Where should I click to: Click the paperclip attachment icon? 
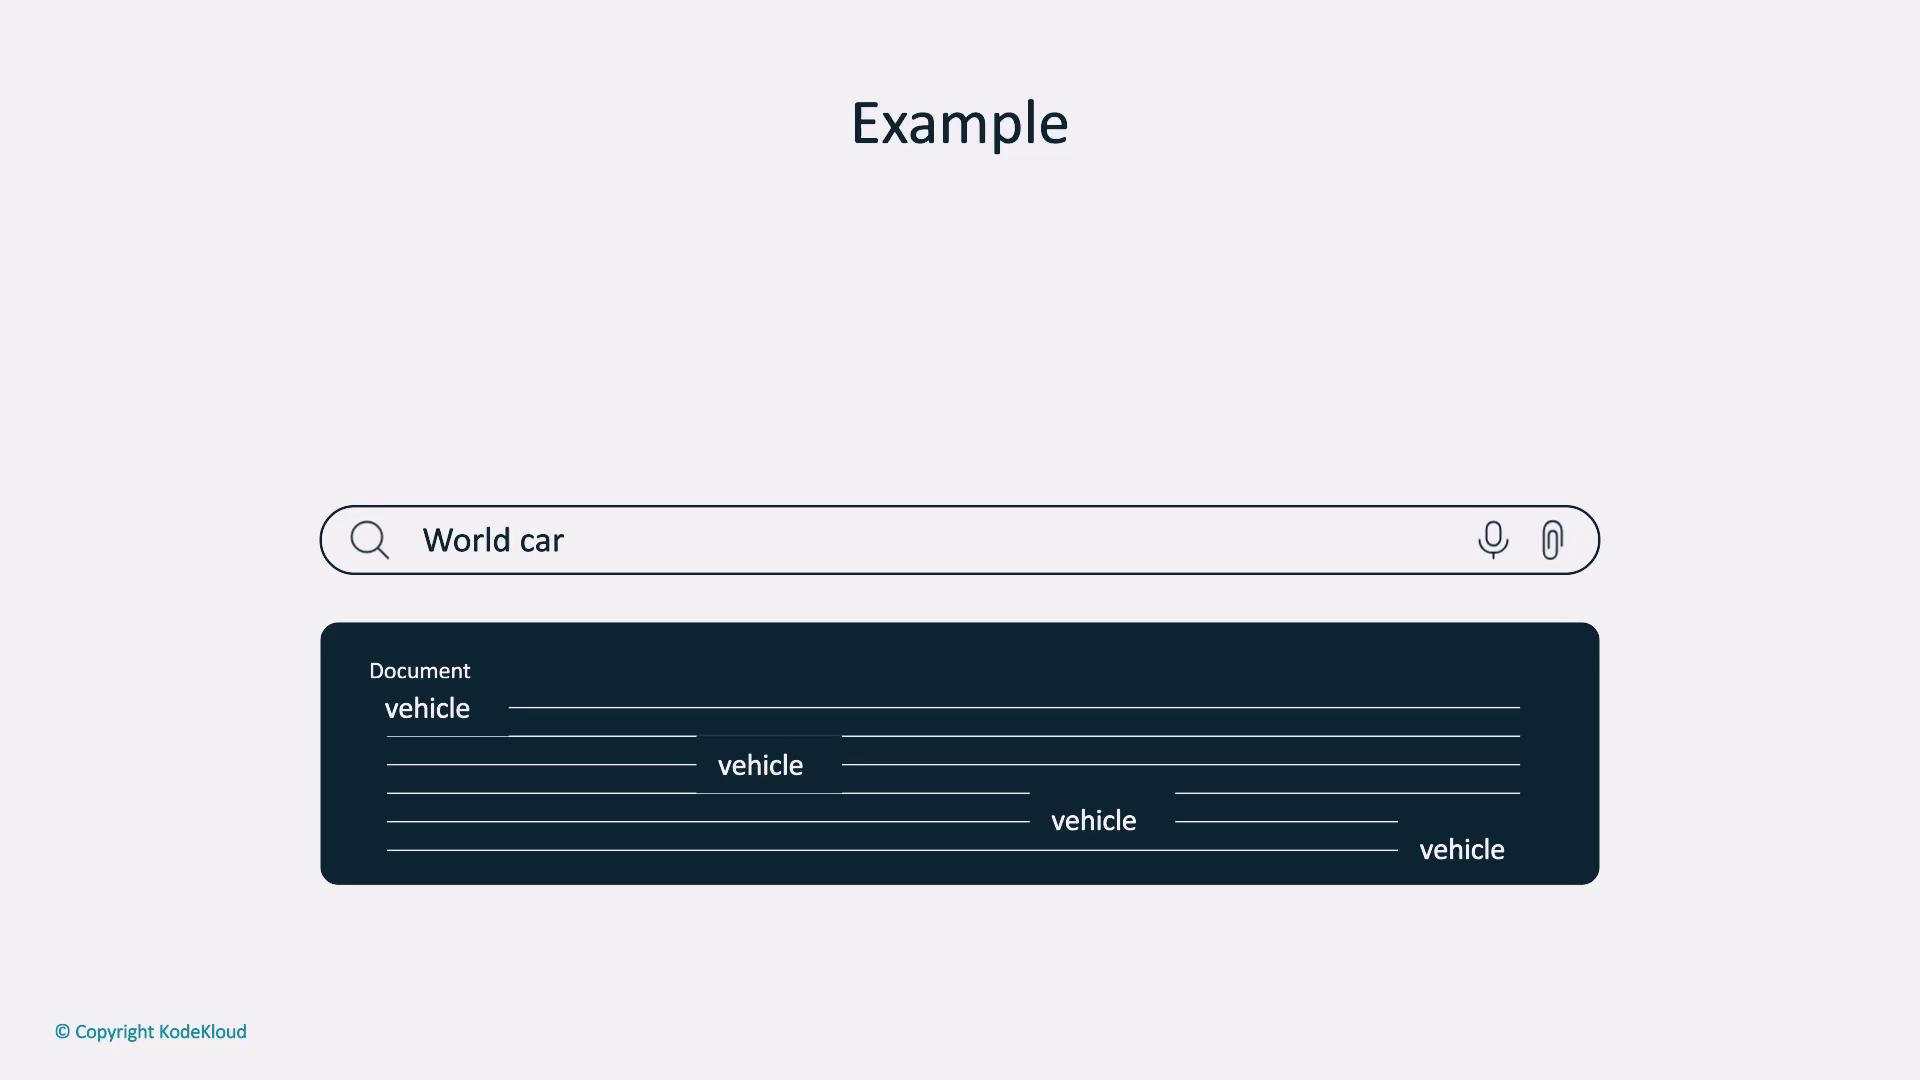(x=1552, y=540)
